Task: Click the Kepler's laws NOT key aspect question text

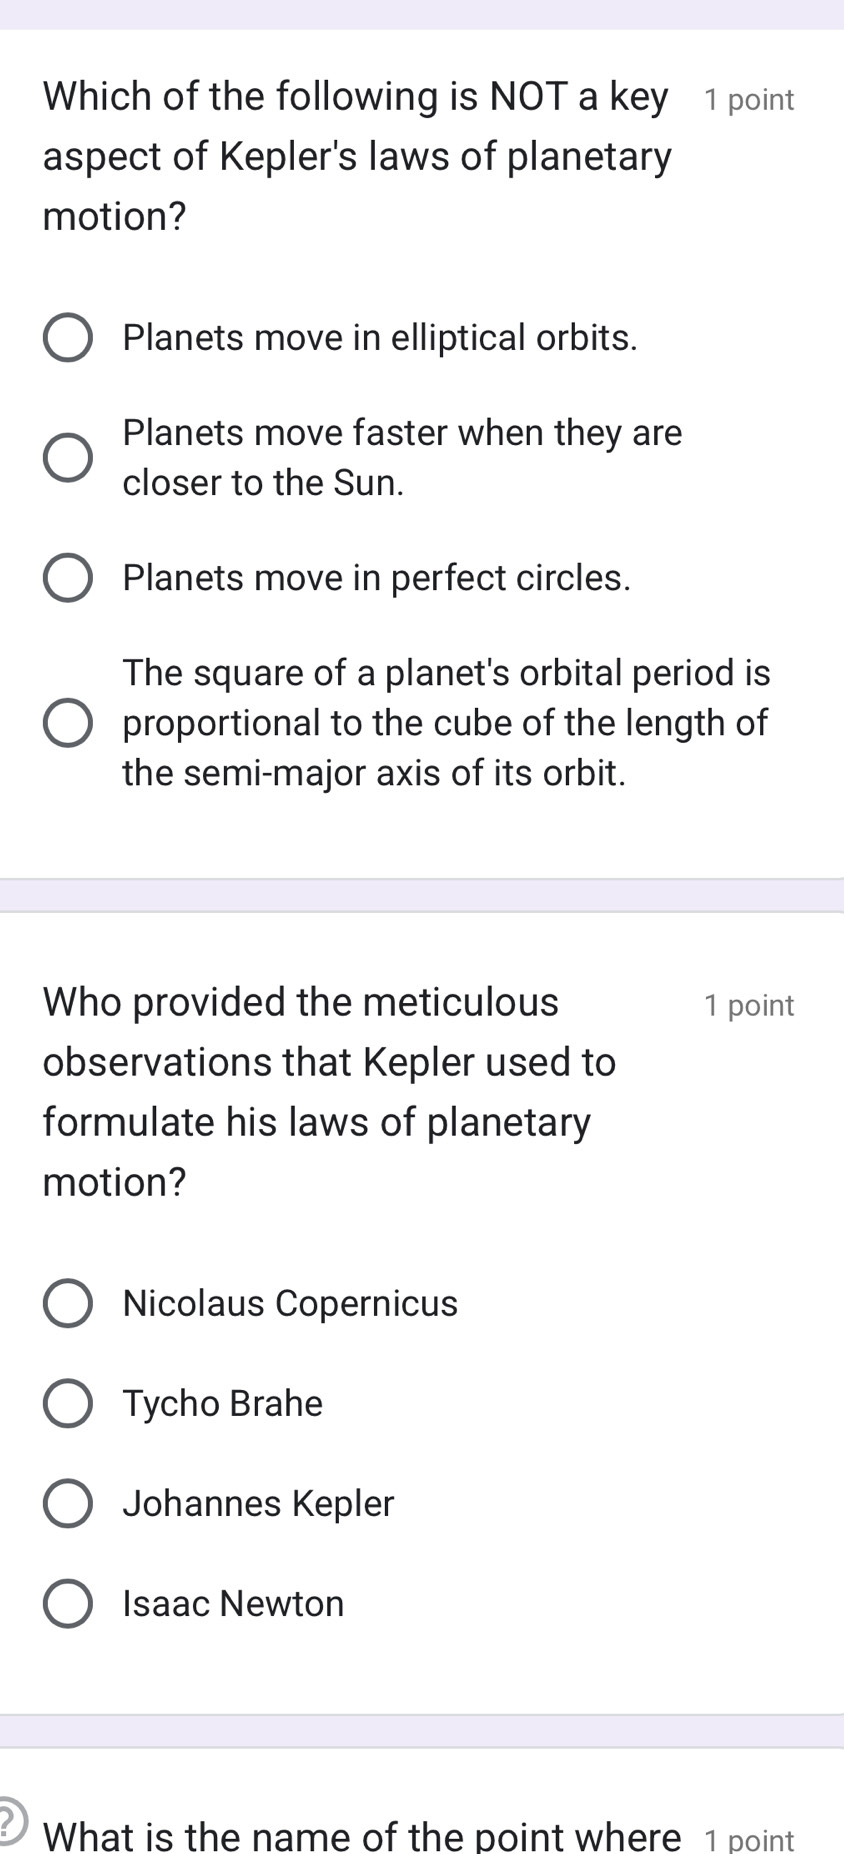Action: coord(357,156)
